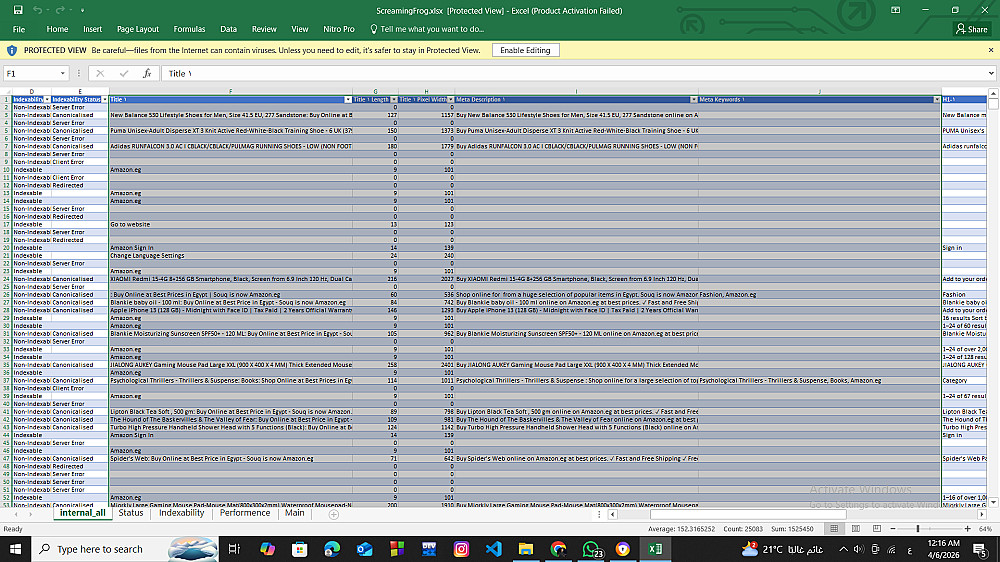The width and height of the screenshot is (1000, 562).
Task: Click the Type here to search taskbar box
Action: click(x=125, y=549)
